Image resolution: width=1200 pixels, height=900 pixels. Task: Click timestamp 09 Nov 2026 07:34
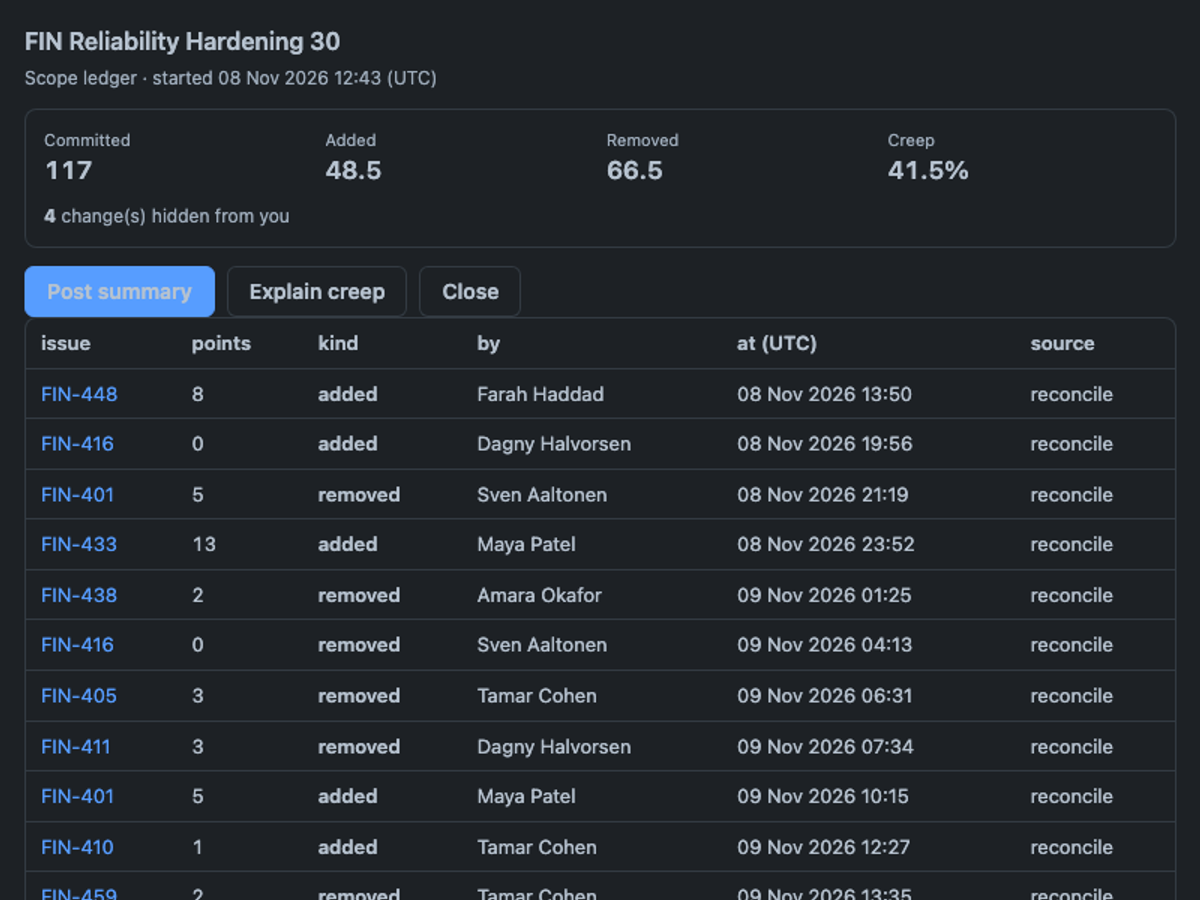[x=825, y=747]
